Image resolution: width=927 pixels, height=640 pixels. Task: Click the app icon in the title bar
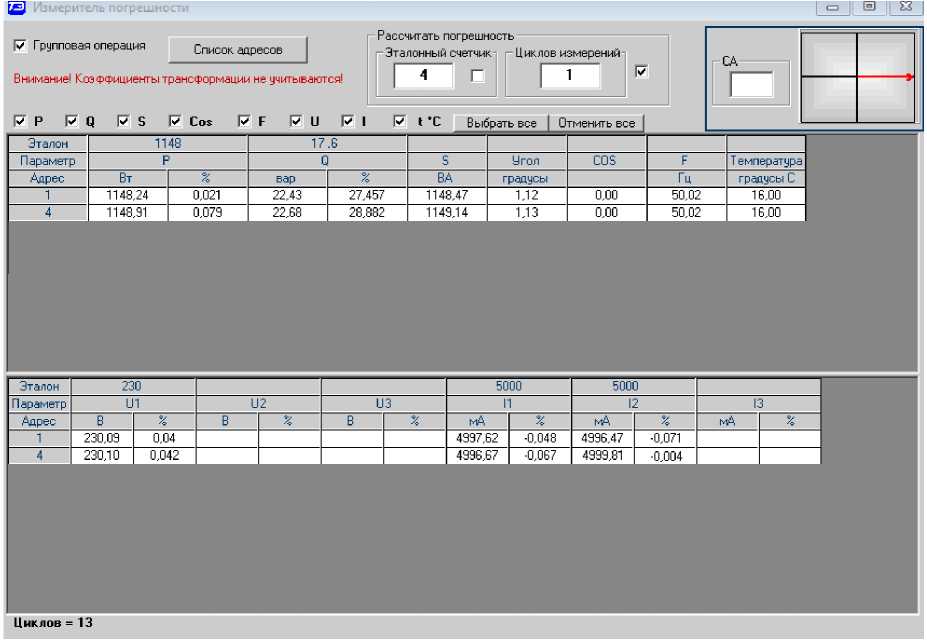coord(15,8)
